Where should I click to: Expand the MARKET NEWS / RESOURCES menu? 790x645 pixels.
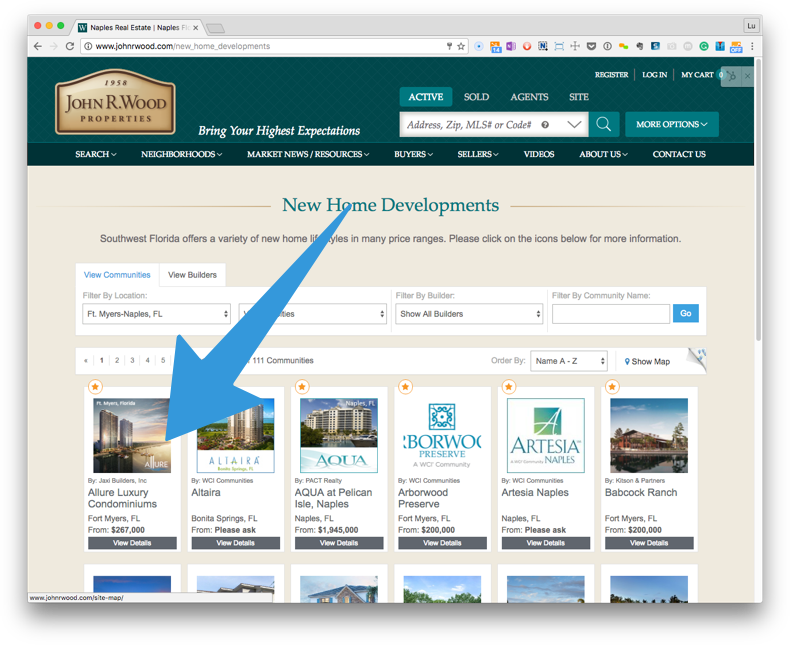click(x=308, y=154)
